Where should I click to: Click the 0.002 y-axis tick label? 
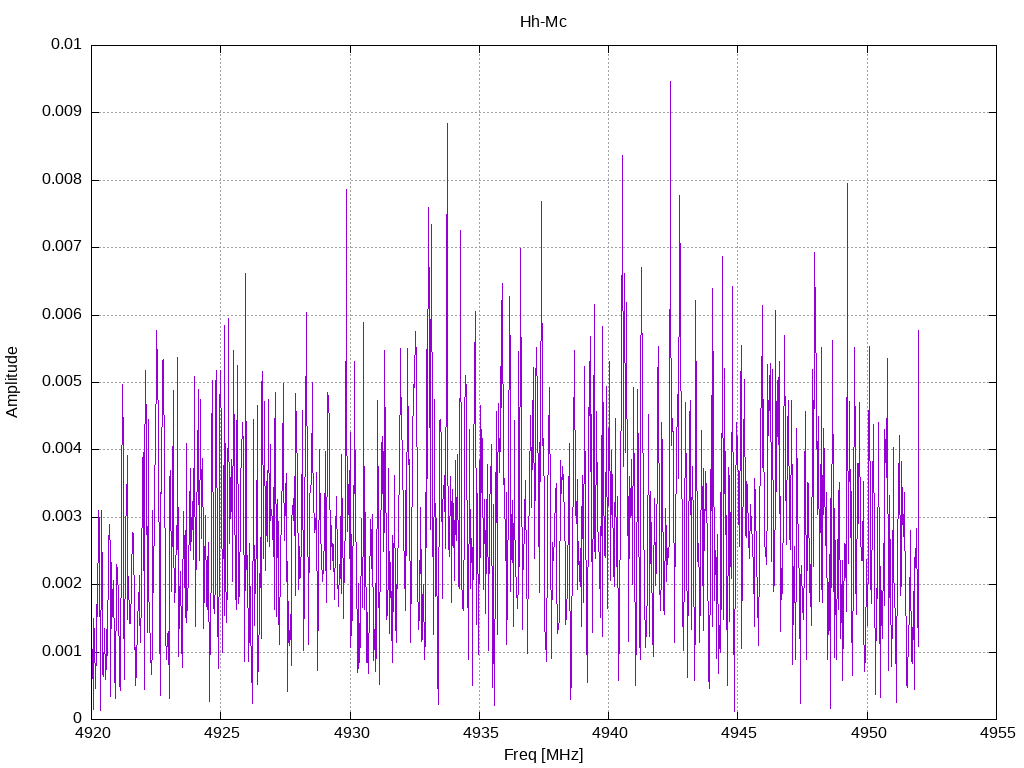(x=61, y=584)
